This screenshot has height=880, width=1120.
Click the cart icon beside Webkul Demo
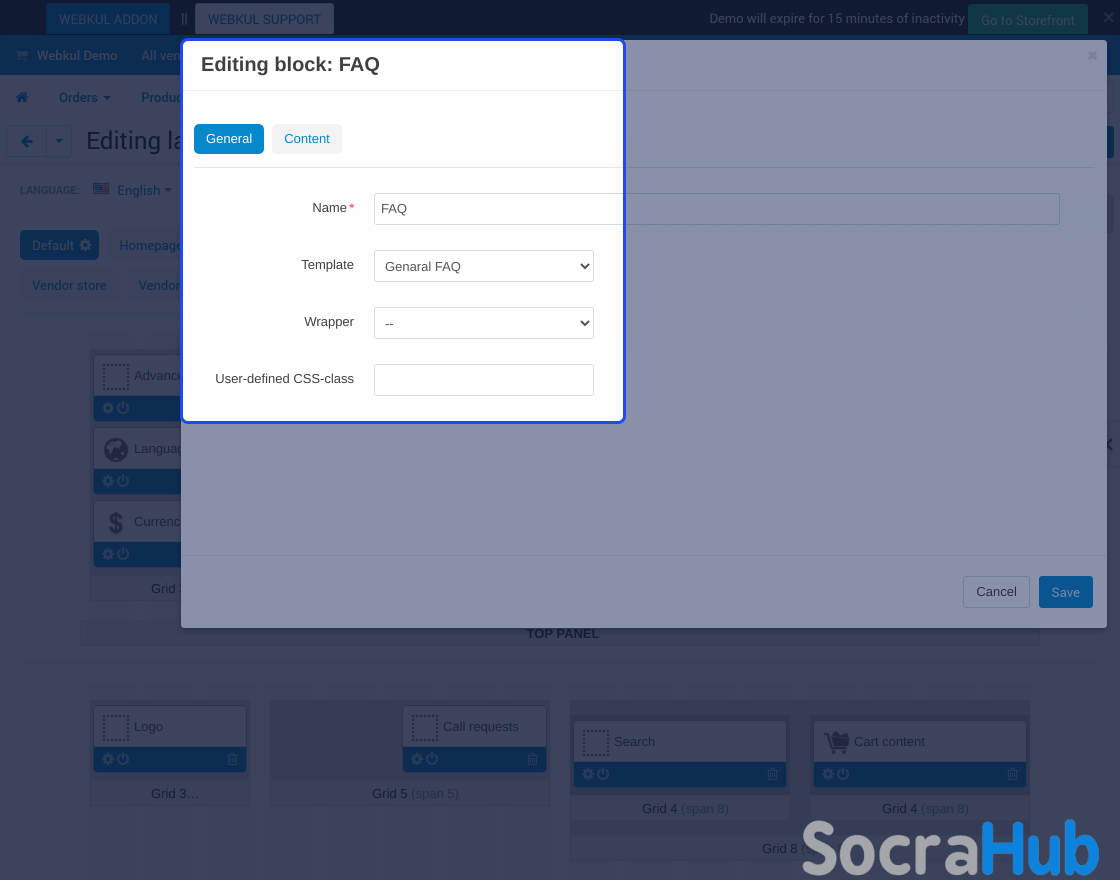tap(21, 55)
